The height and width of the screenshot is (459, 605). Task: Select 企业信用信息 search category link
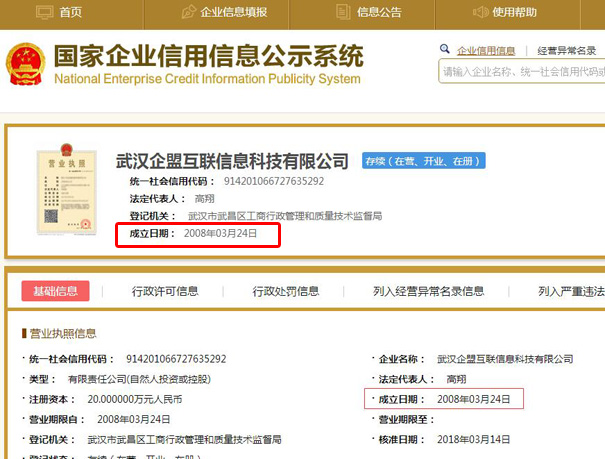(x=486, y=51)
